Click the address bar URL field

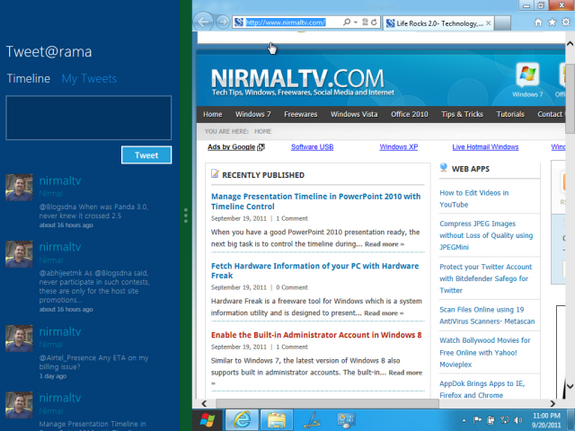coord(285,22)
